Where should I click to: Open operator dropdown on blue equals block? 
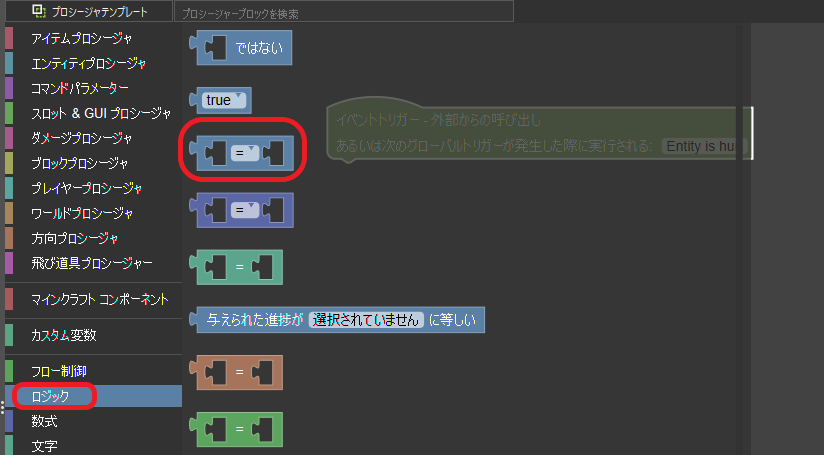(x=244, y=153)
